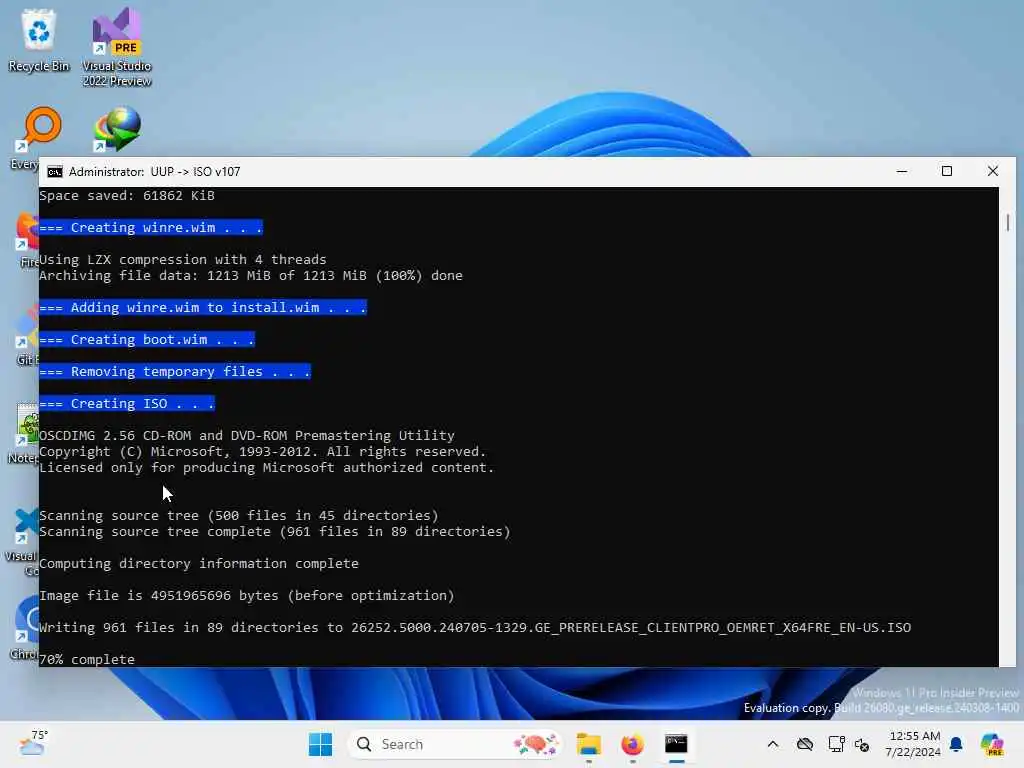The height and width of the screenshot is (768, 1024).
Task: Show hidden system tray icons chevron
Action: 773,744
